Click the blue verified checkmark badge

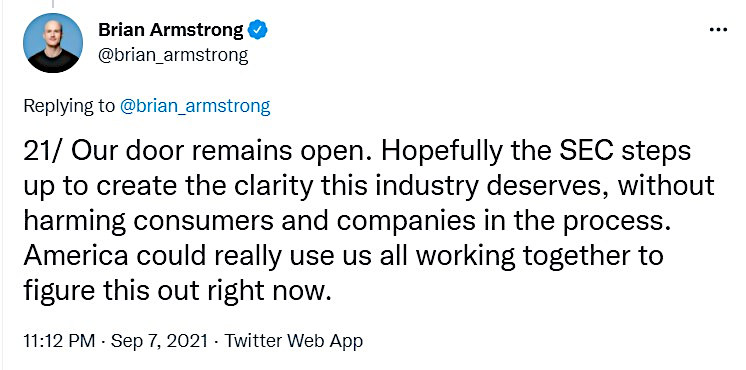point(259,30)
